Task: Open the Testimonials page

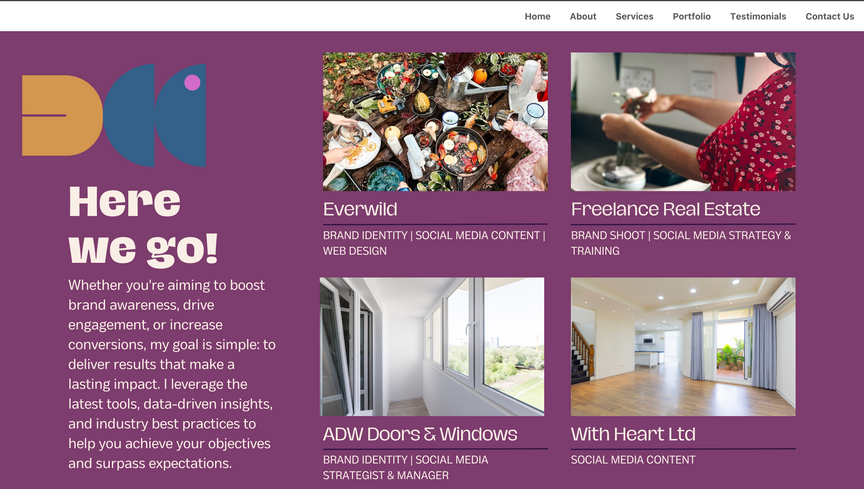Action: (x=758, y=17)
